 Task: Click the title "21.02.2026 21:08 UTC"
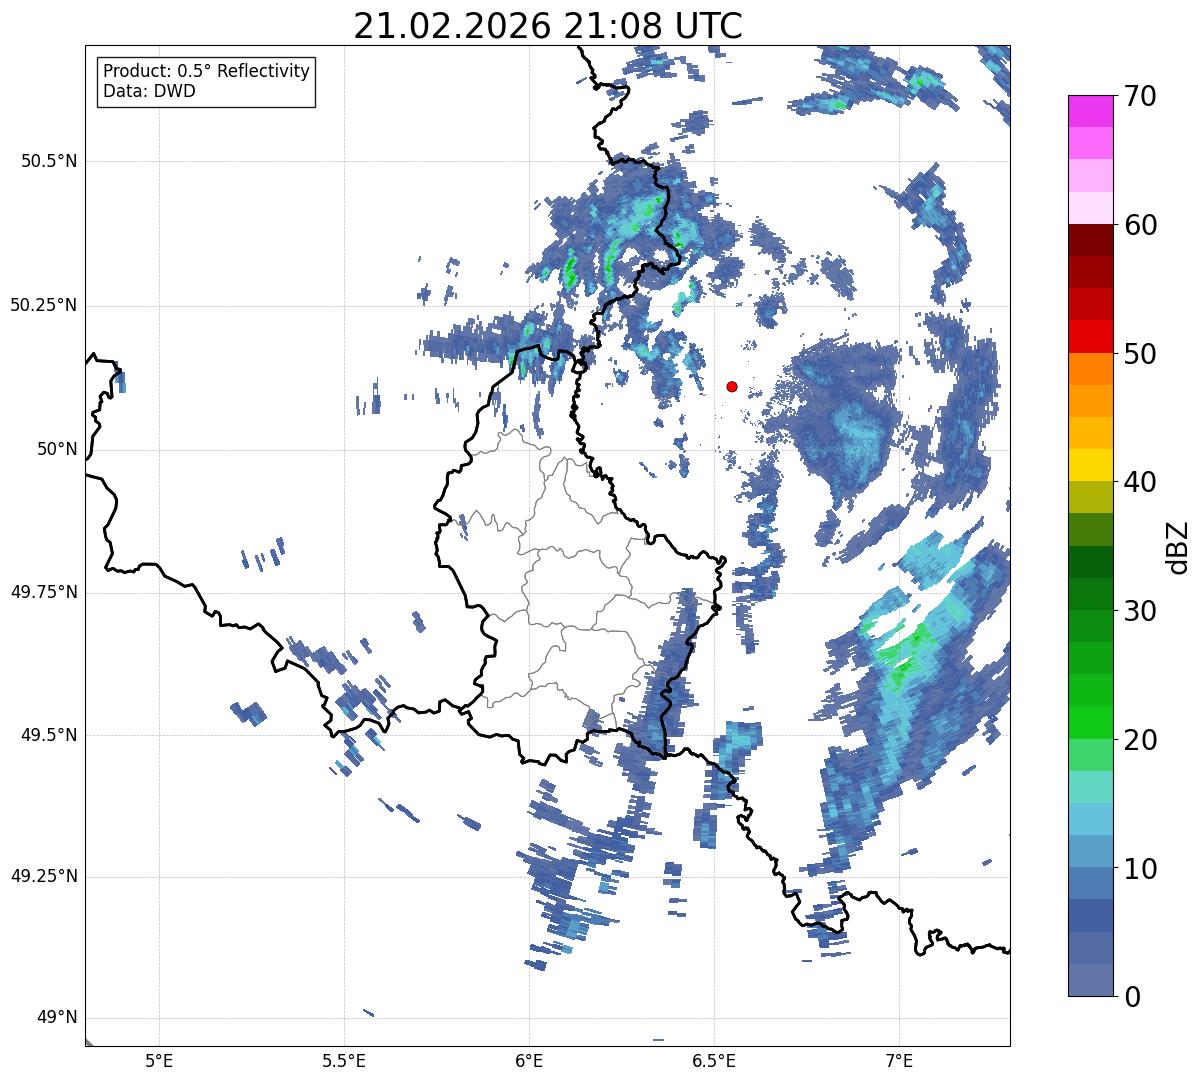click(548, 26)
